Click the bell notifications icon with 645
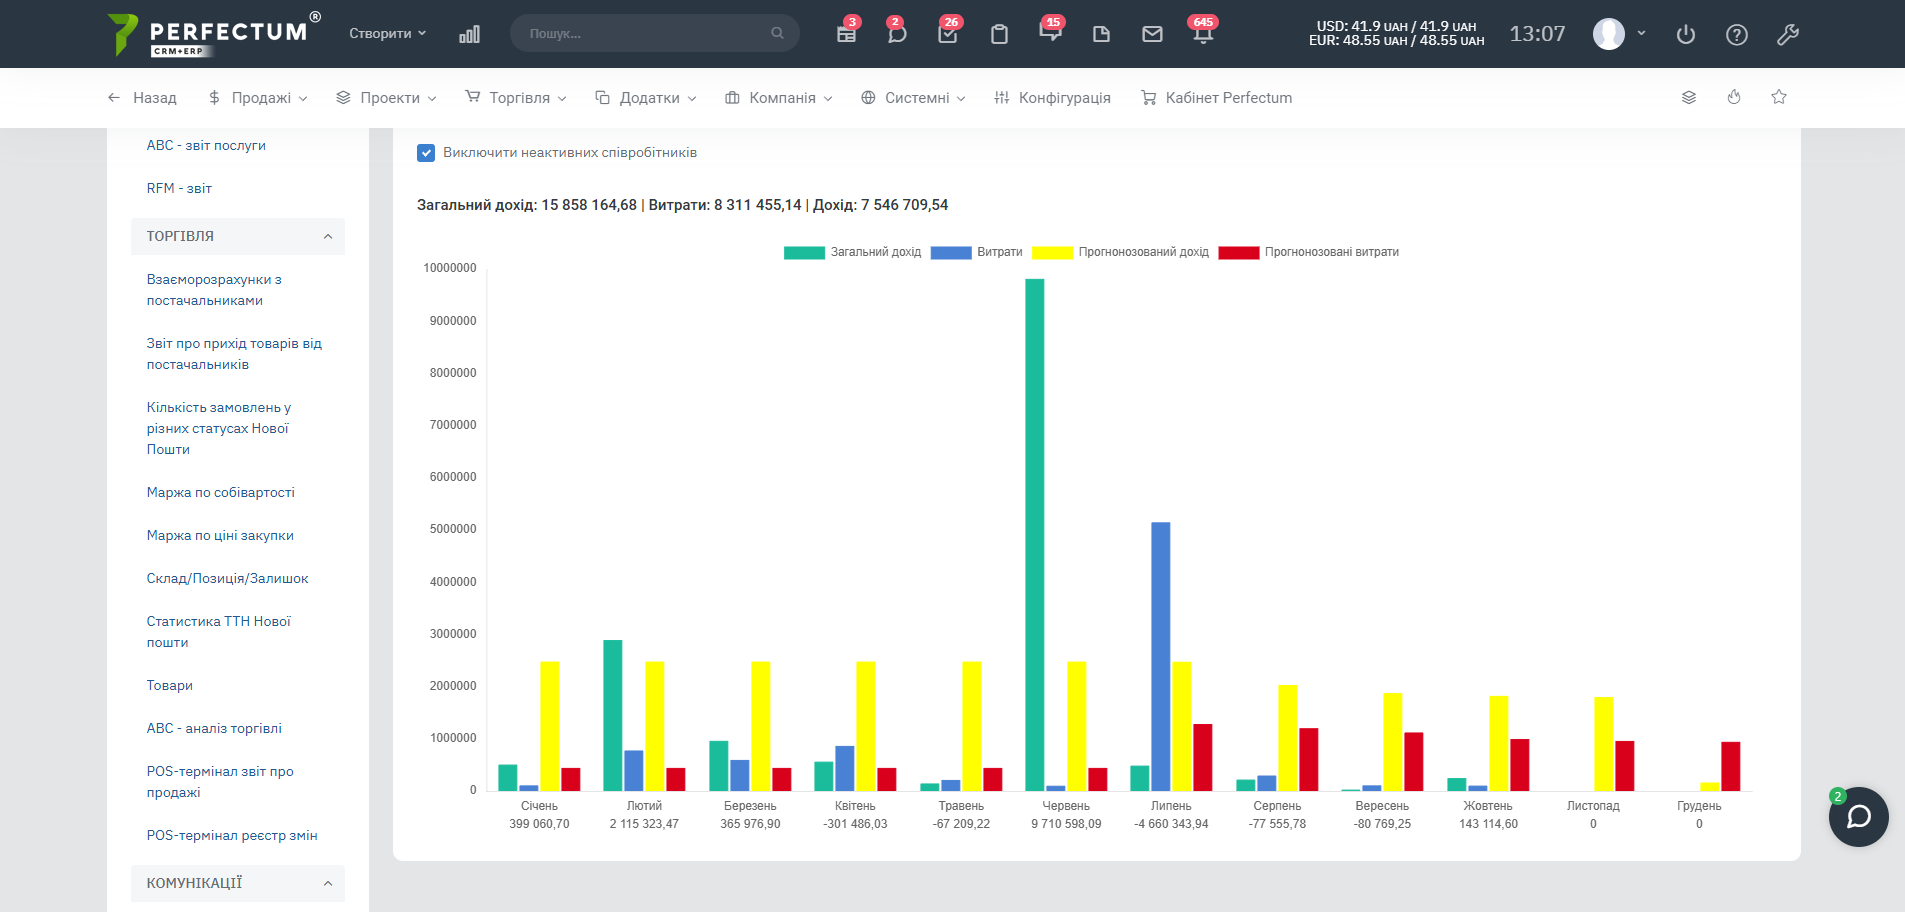The width and height of the screenshot is (1905, 912). pos(1203,34)
